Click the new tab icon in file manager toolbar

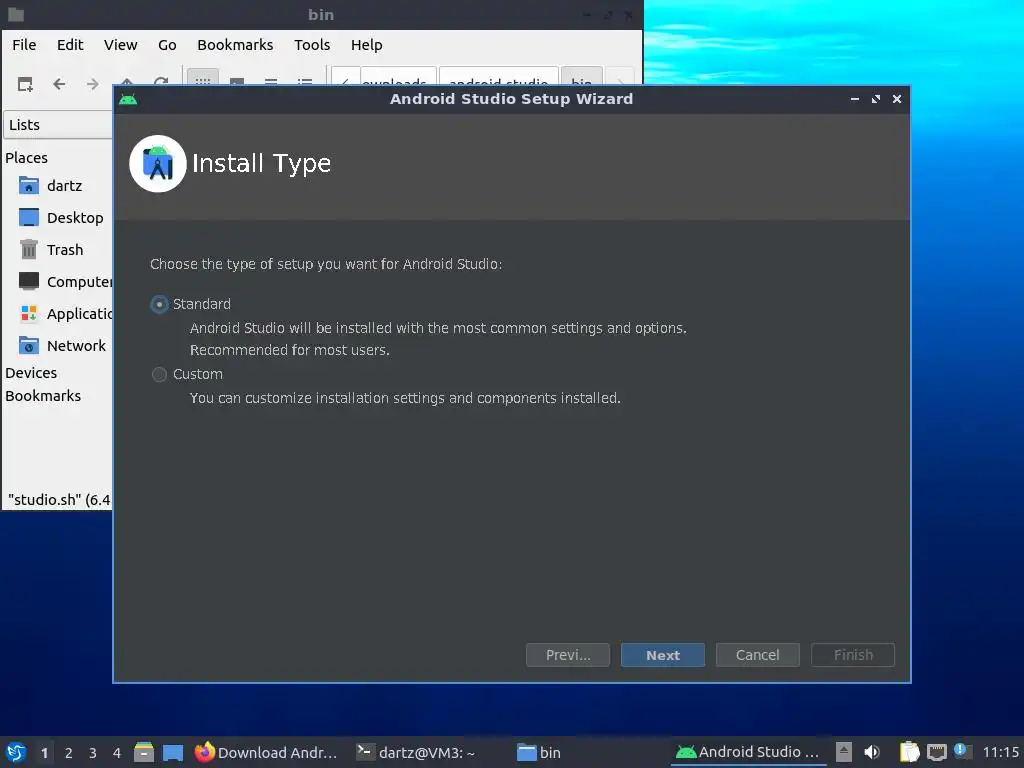(25, 84)
